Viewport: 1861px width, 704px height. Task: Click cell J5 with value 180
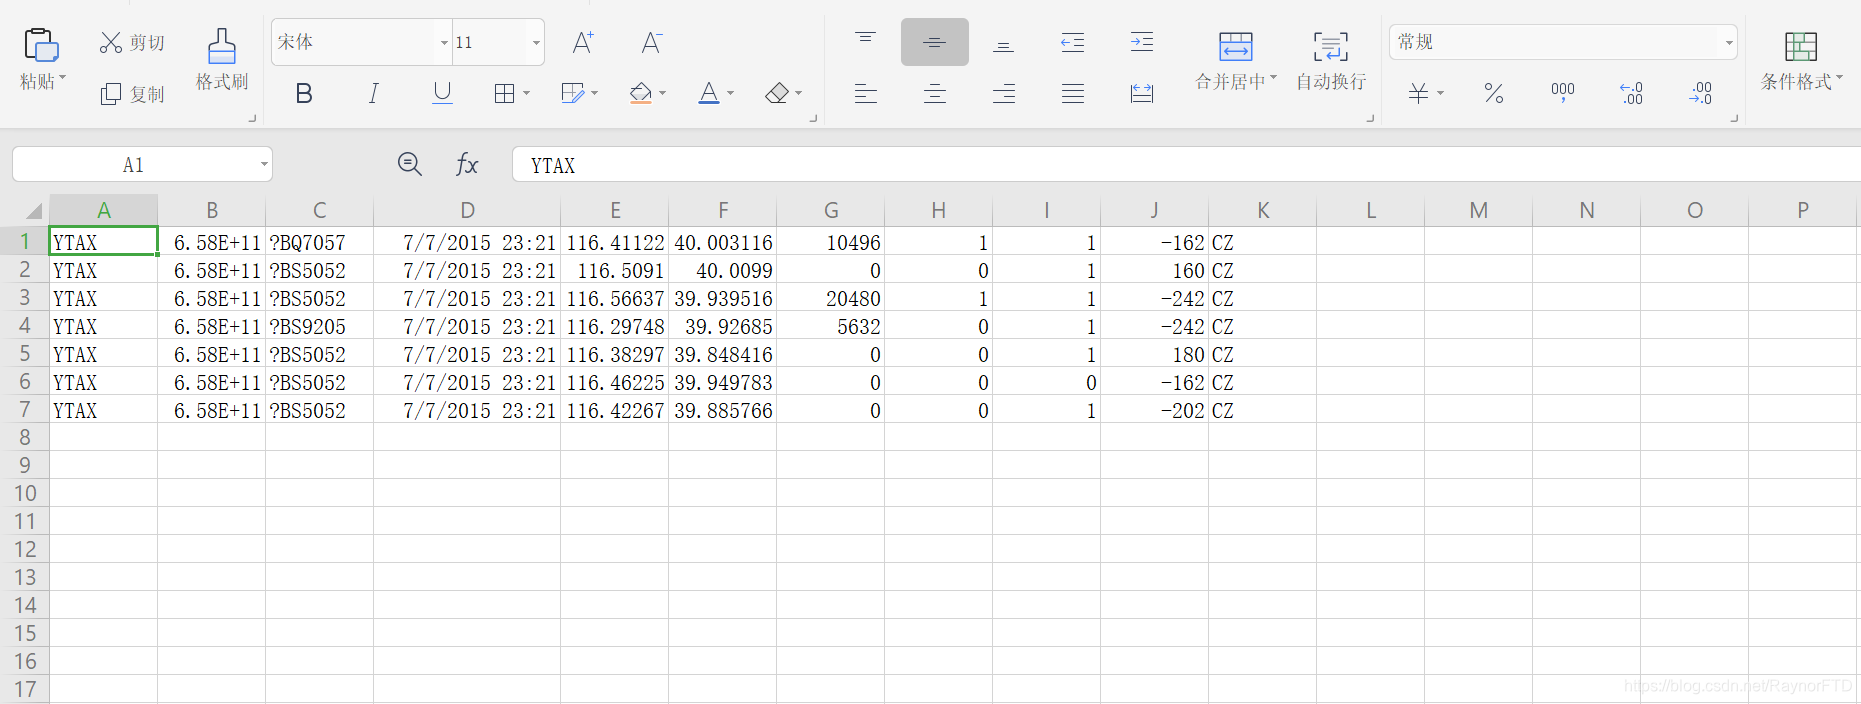click(x=1155, y=354)
